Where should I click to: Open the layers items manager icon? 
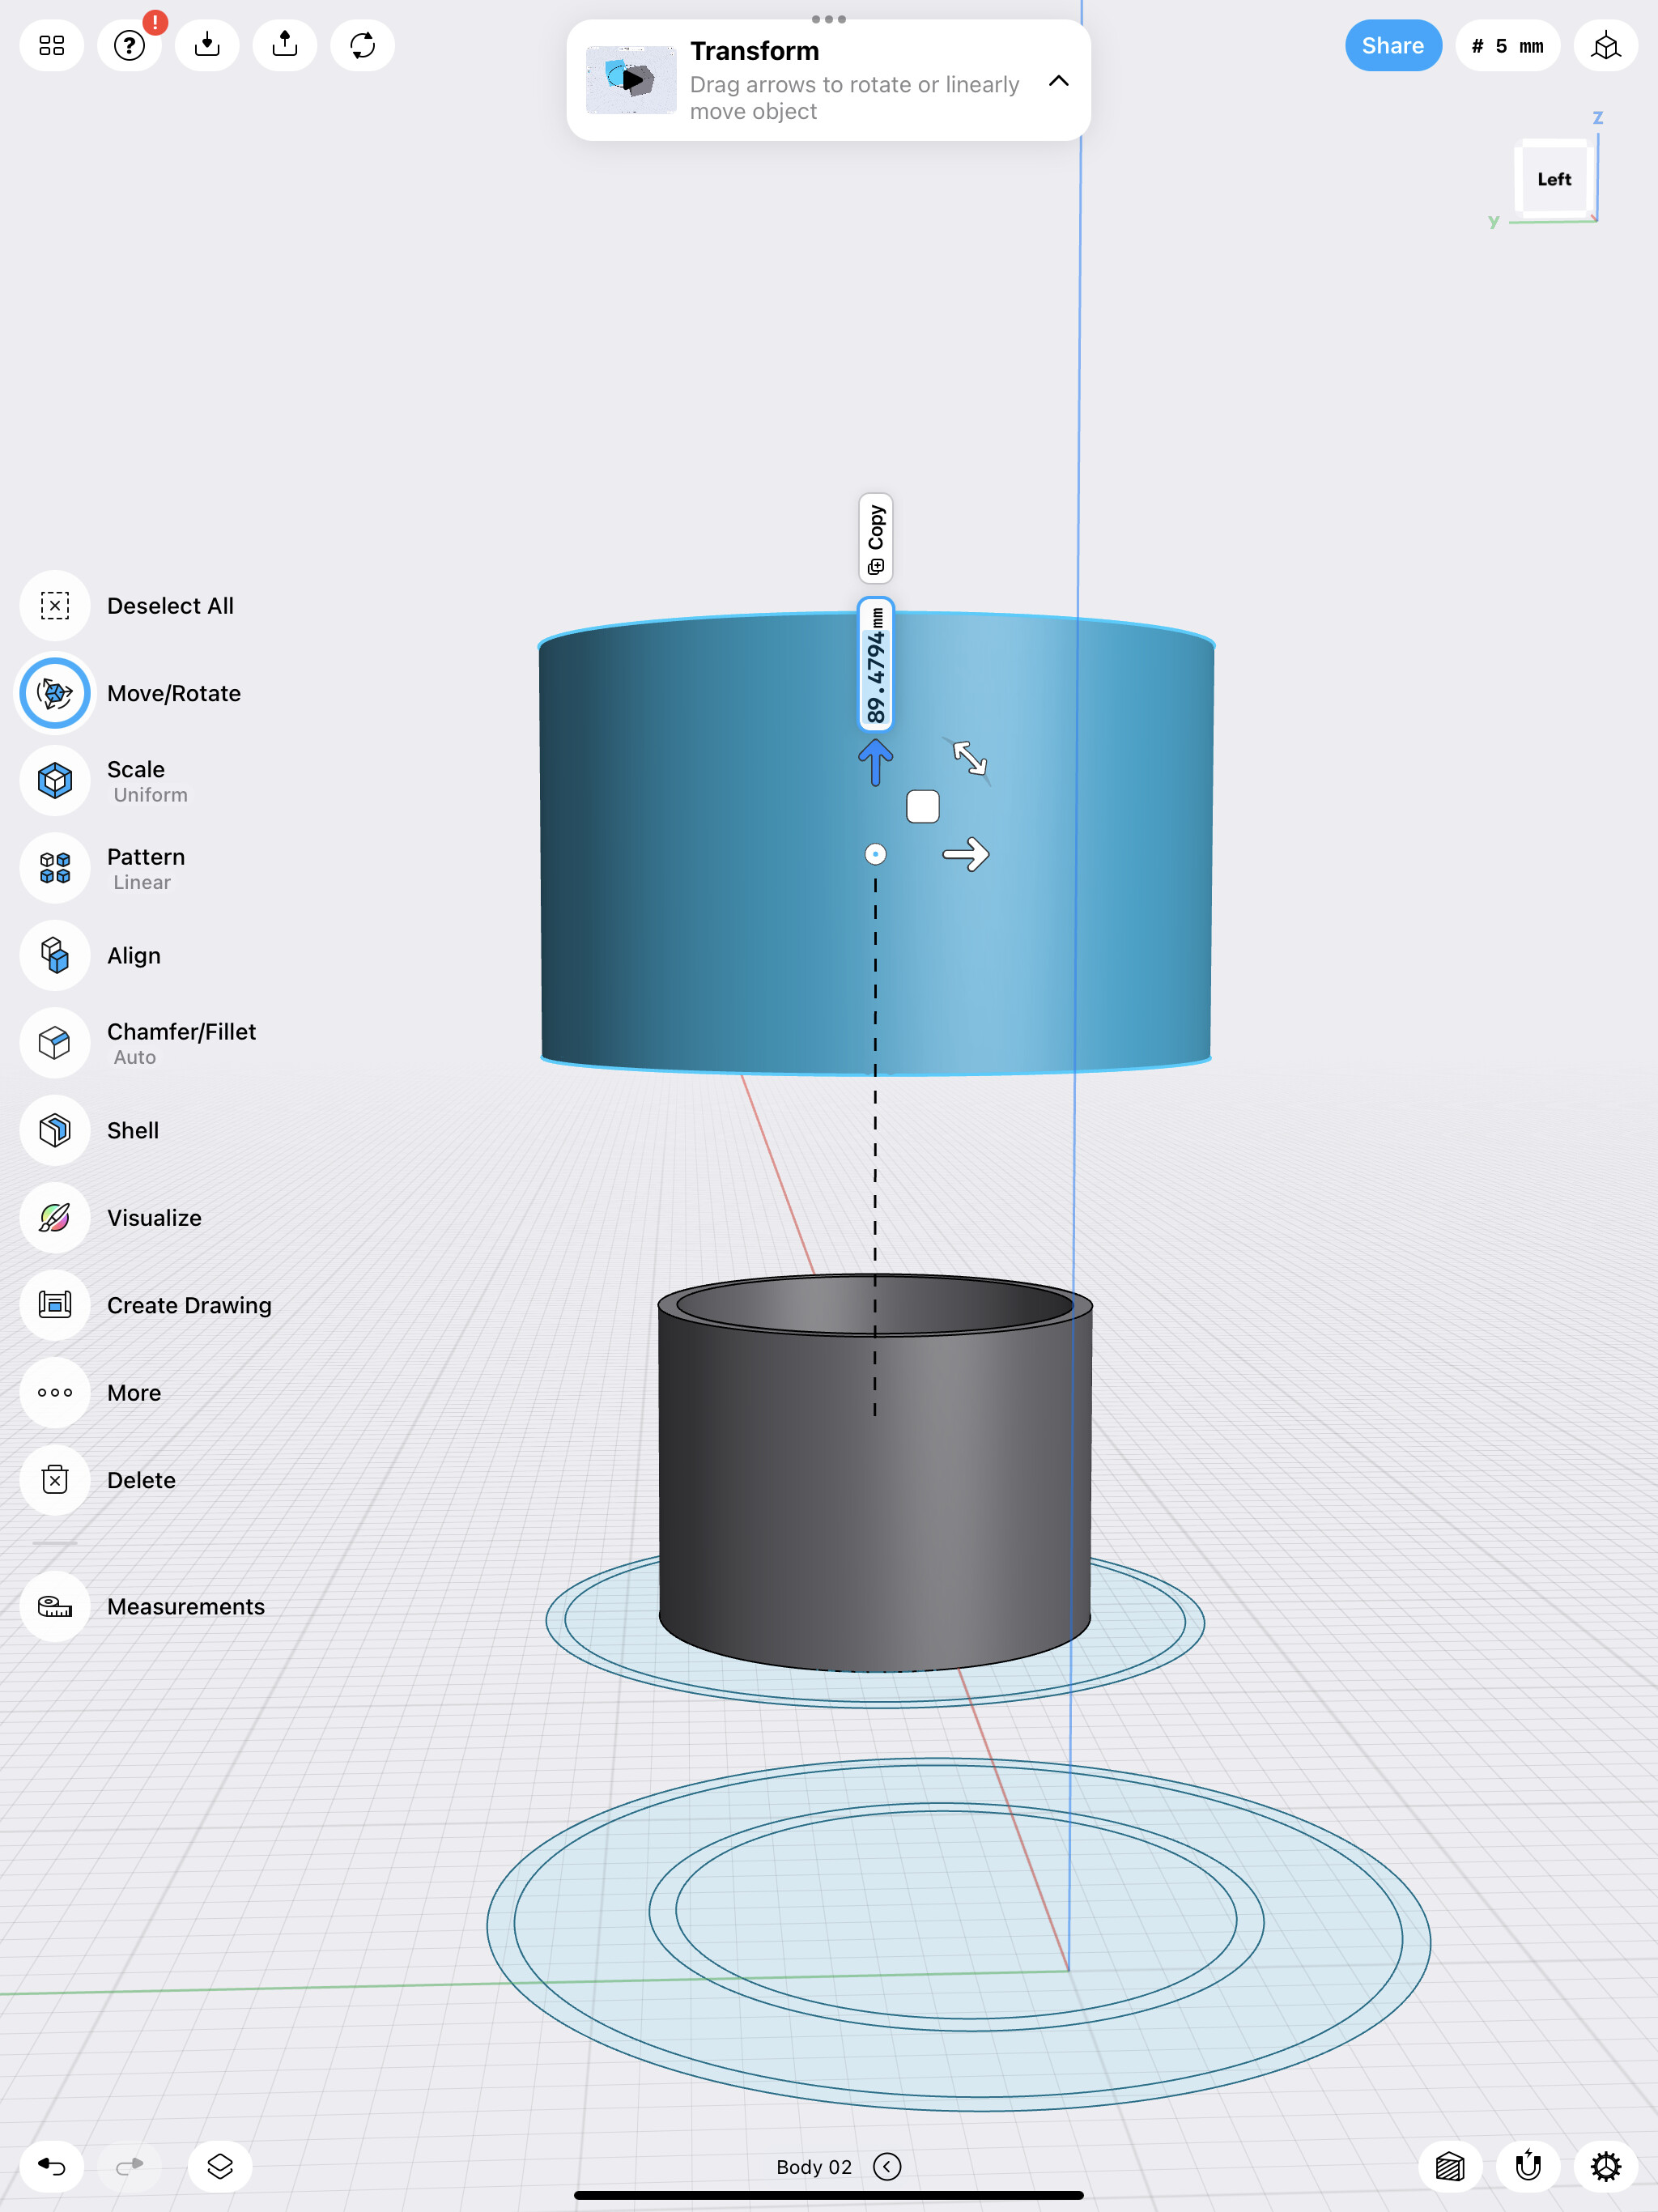(220, 2166)
